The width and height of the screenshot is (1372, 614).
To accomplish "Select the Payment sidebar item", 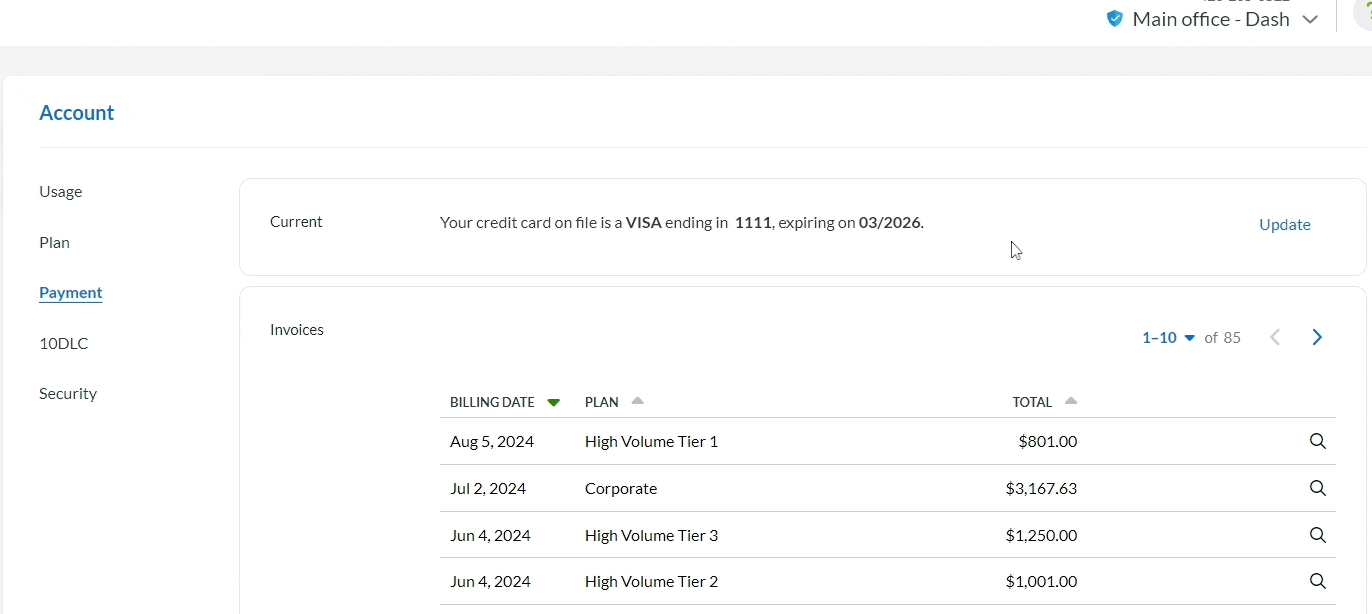I will point(71,292).
